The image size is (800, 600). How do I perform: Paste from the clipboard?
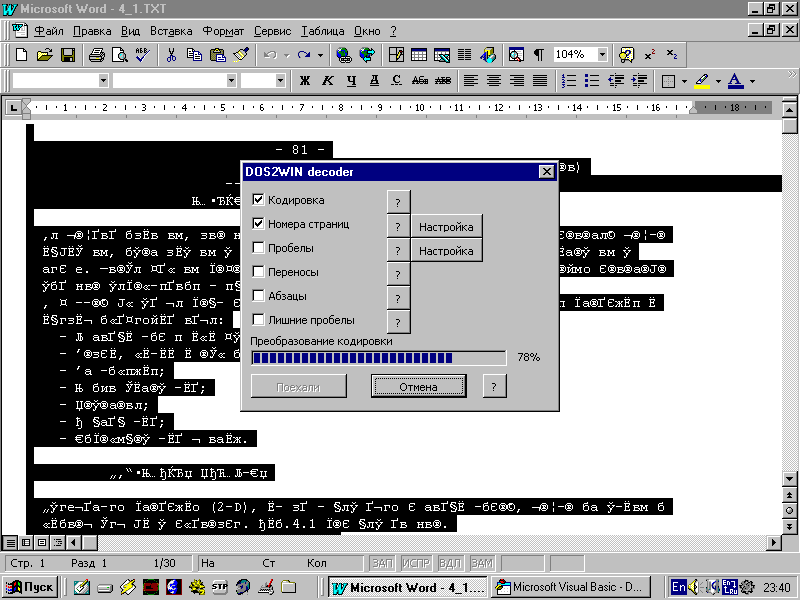point(218,55)
